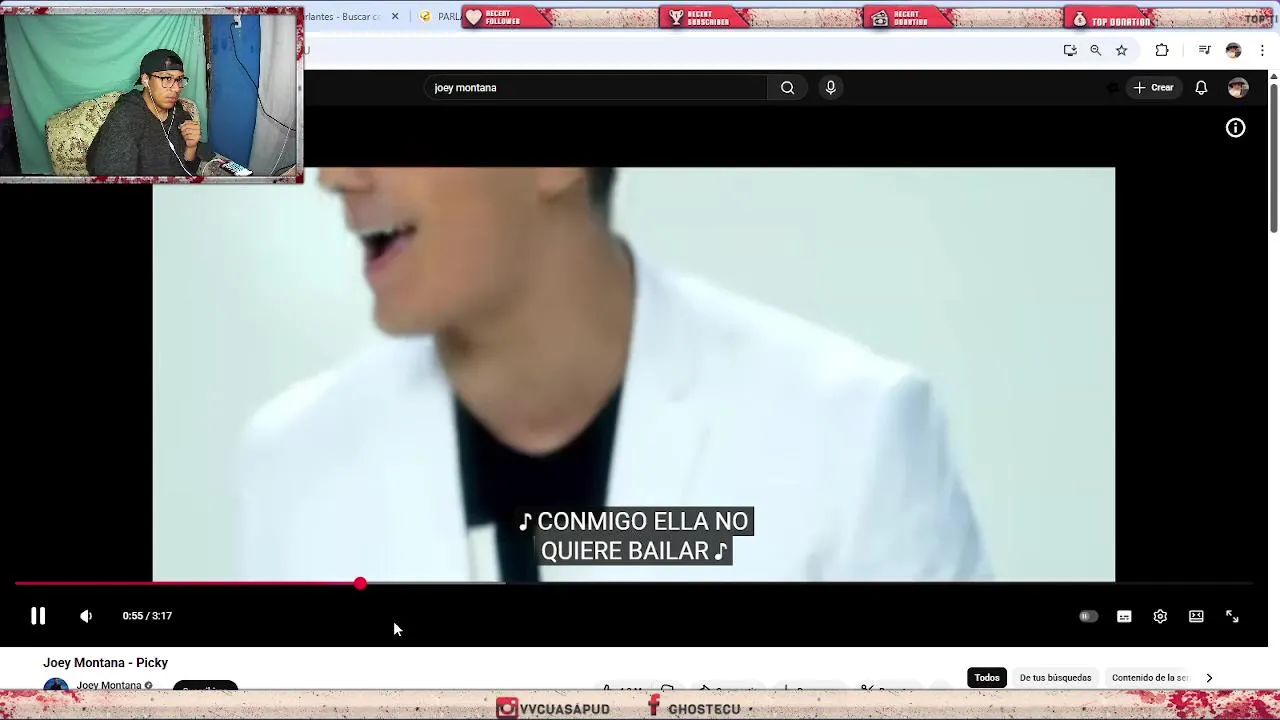This screenshot has width=1280, height=720.
Task: Bookmark this page with the star
Action: [1122, 50]
